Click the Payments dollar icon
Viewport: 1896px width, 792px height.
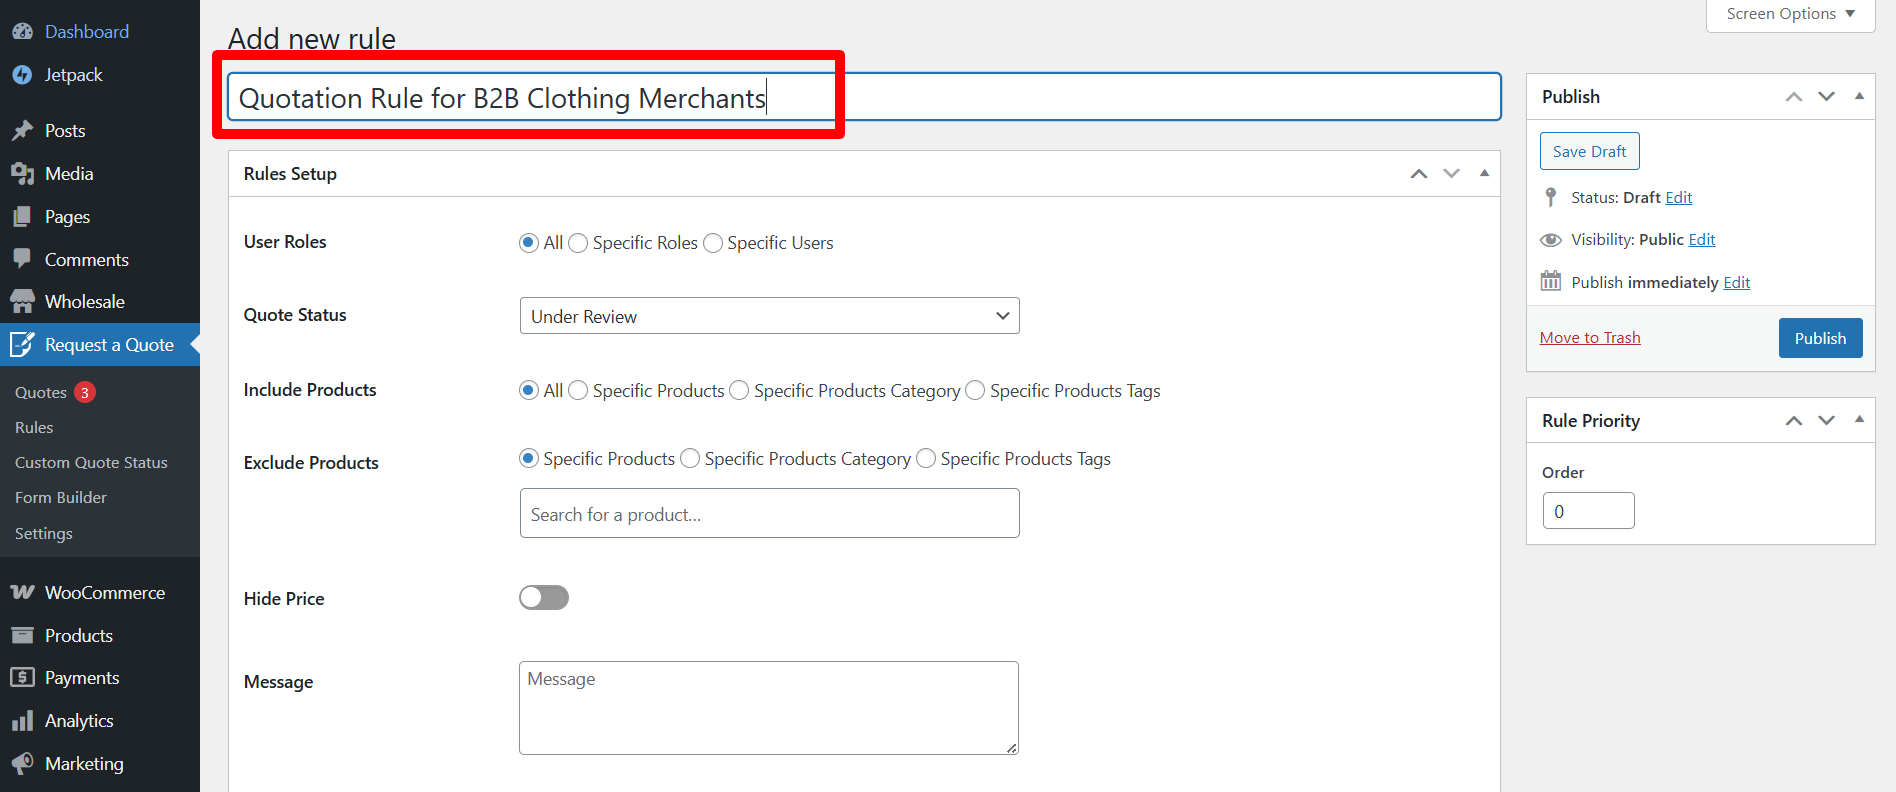point(22,678)
